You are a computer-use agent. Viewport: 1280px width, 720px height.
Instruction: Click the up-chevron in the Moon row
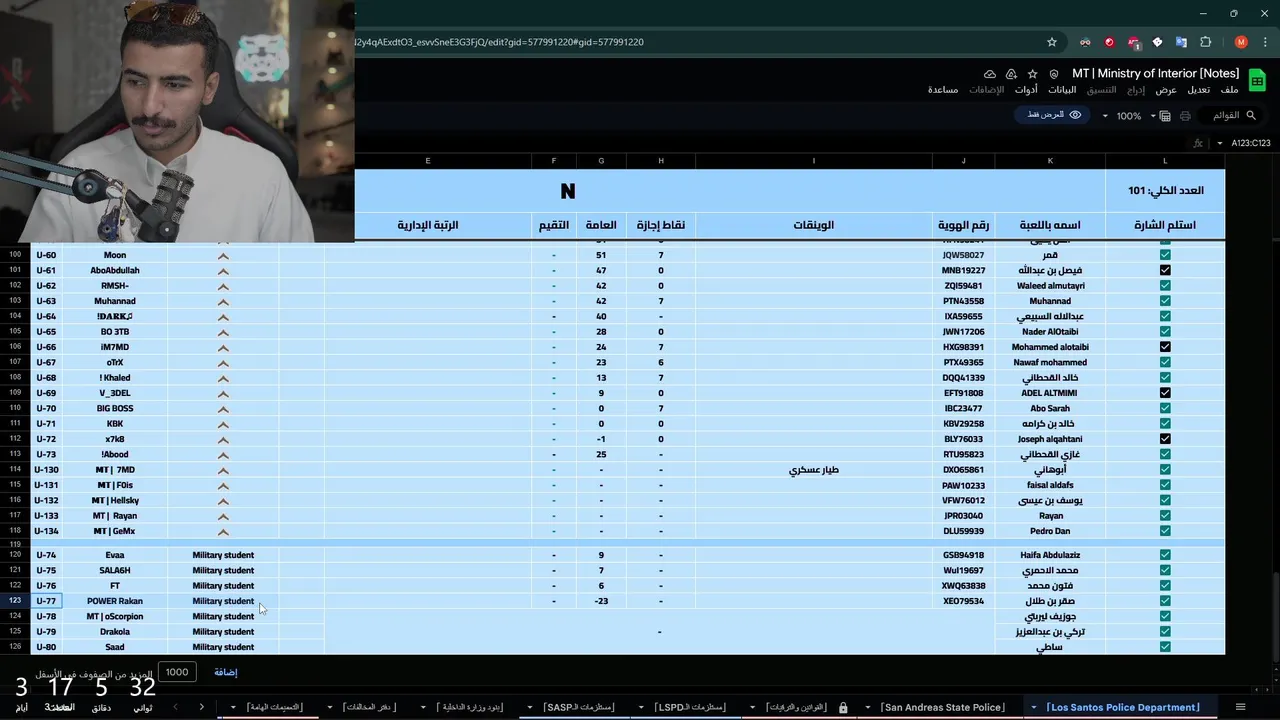(223, 255)
